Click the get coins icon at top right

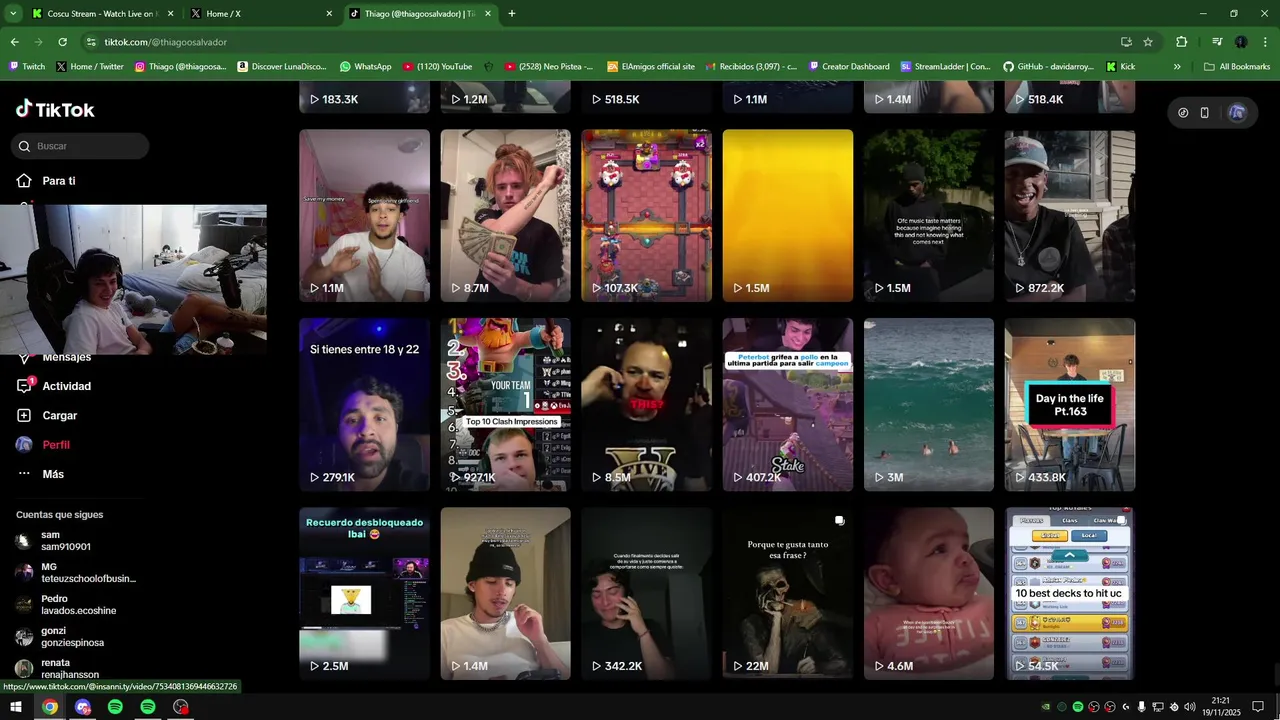(x=1183, y=113)
